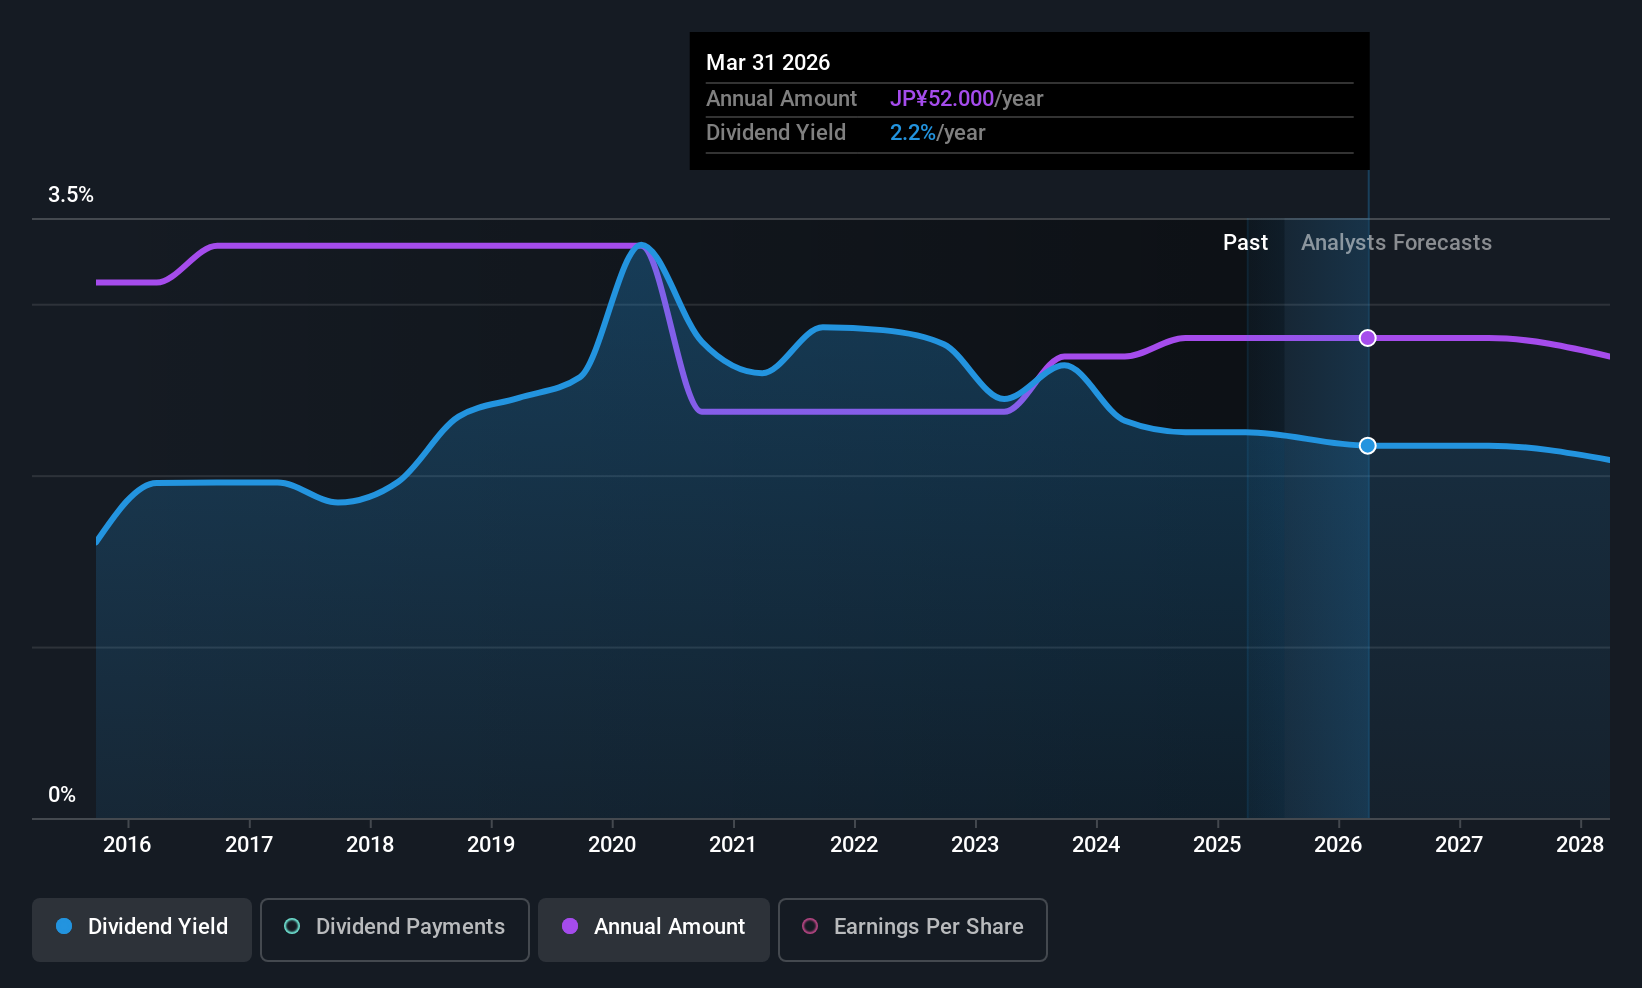Click the 2025 x-axis label
The width and height of the screenshot is (1642, 988).
[1217, 845]
